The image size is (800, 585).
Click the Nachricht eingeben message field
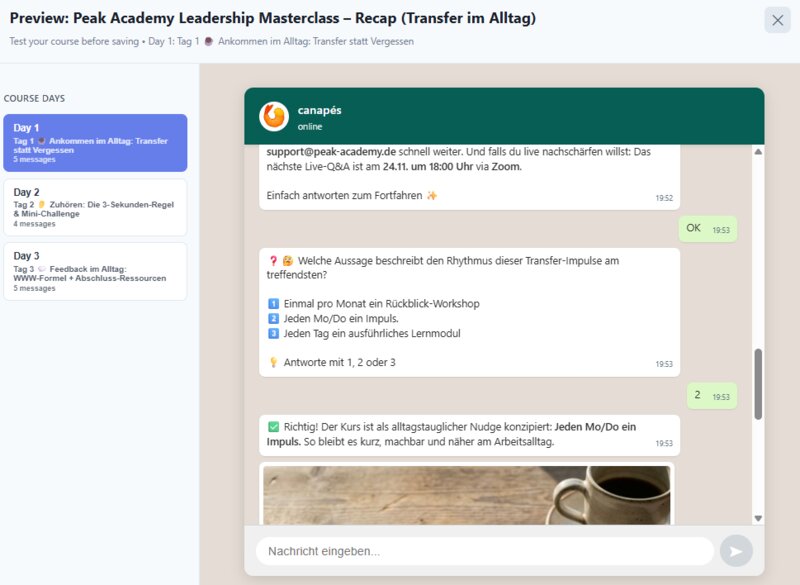coord(485,551)
